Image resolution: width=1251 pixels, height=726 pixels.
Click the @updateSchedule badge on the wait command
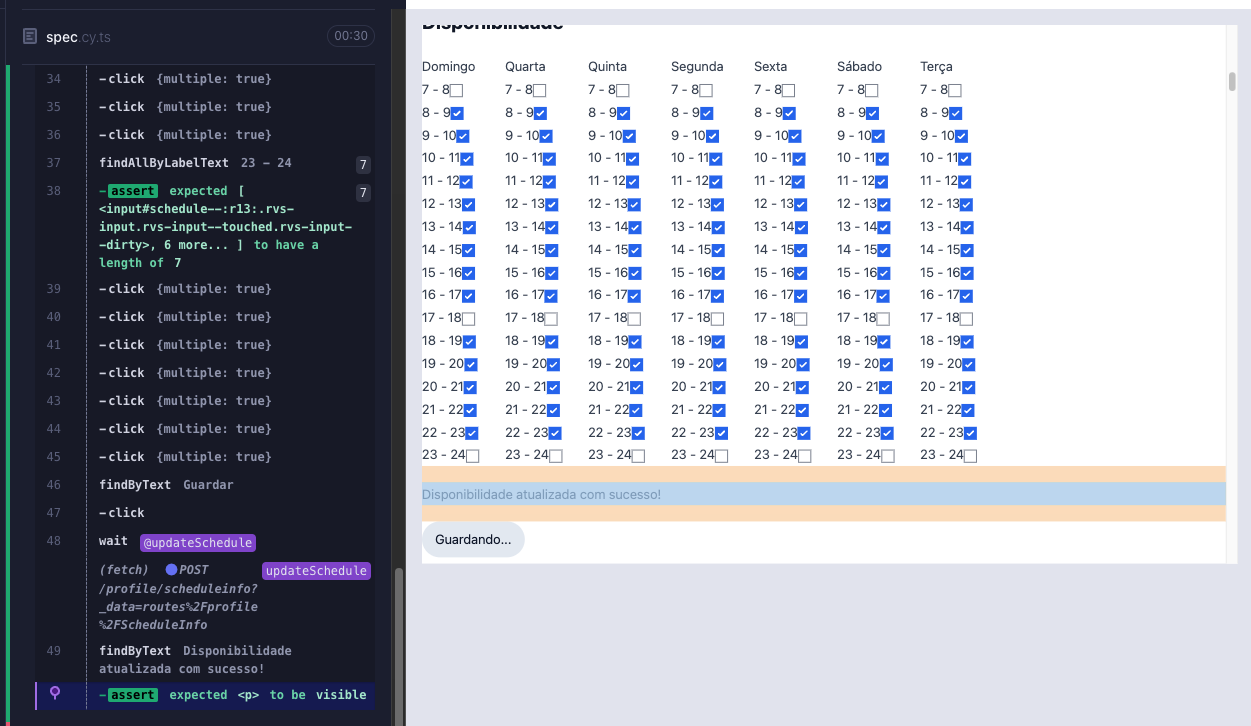pyautogui.click(x=198, y=541)
